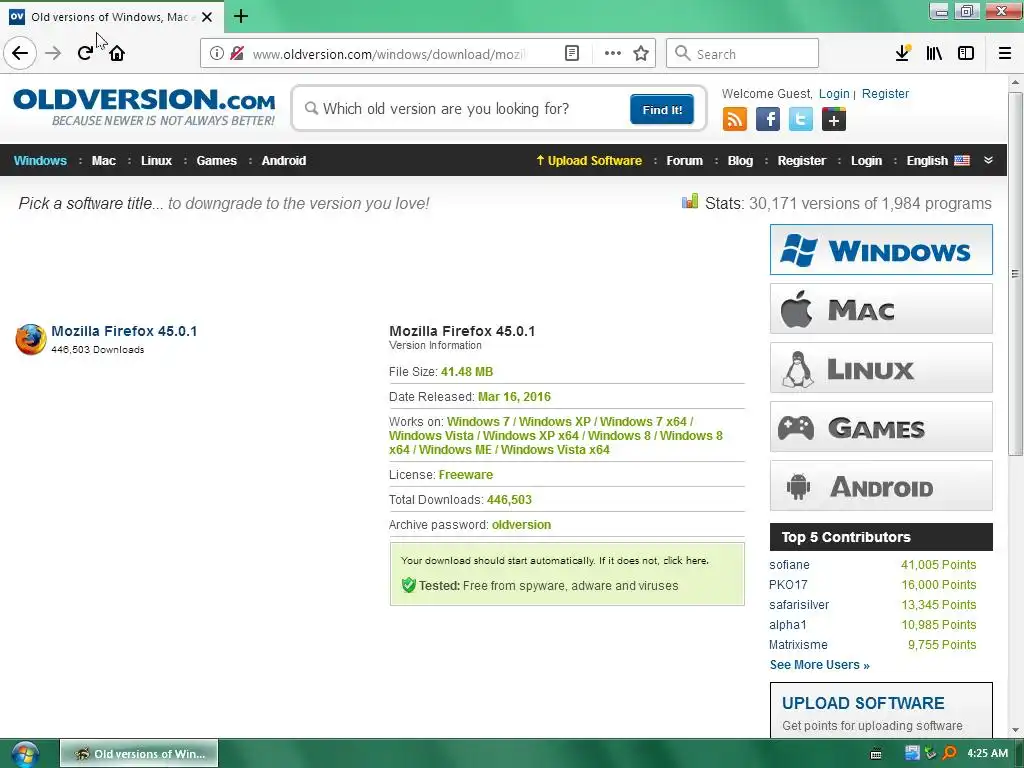Click Login link beside Welcome Guest
This screenshot has height=768, width=1024.
tap(835, 93)
